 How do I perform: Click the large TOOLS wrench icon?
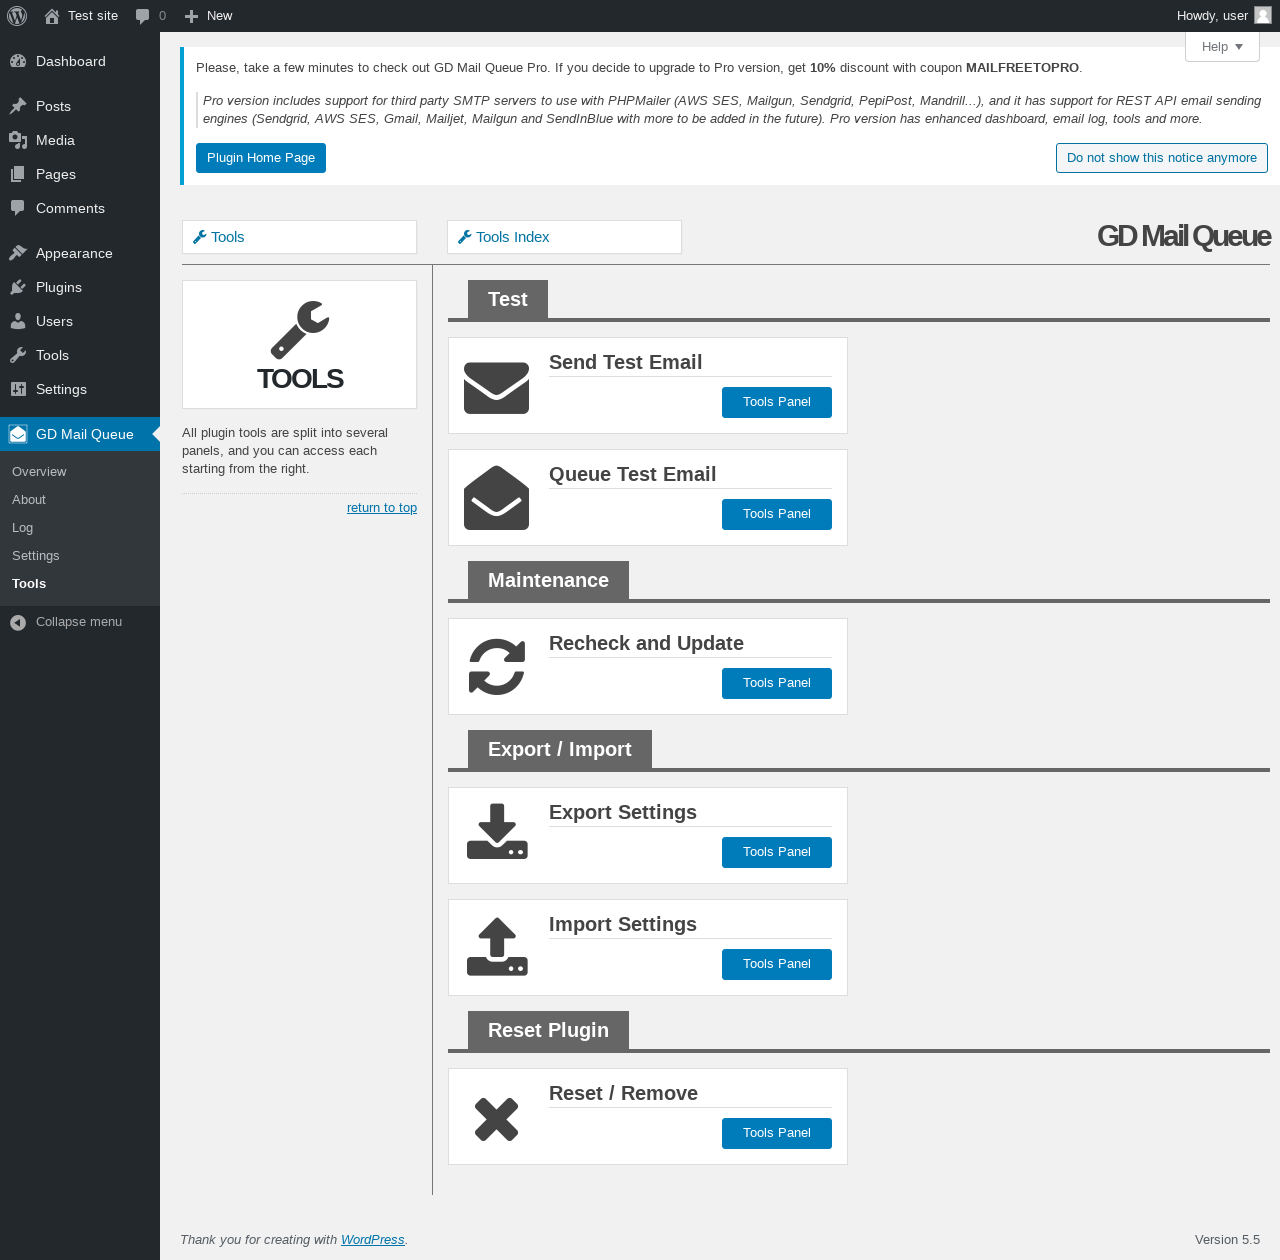point(299,330)
